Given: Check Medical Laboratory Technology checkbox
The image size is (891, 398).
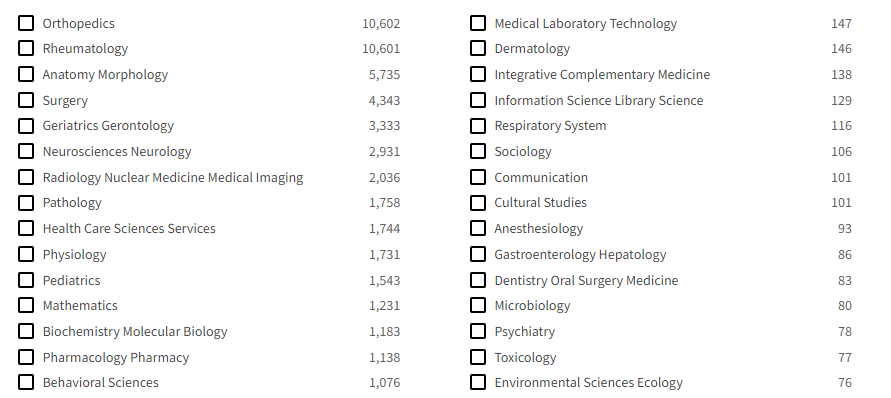Looking at the screenshot, I should 478,23.
